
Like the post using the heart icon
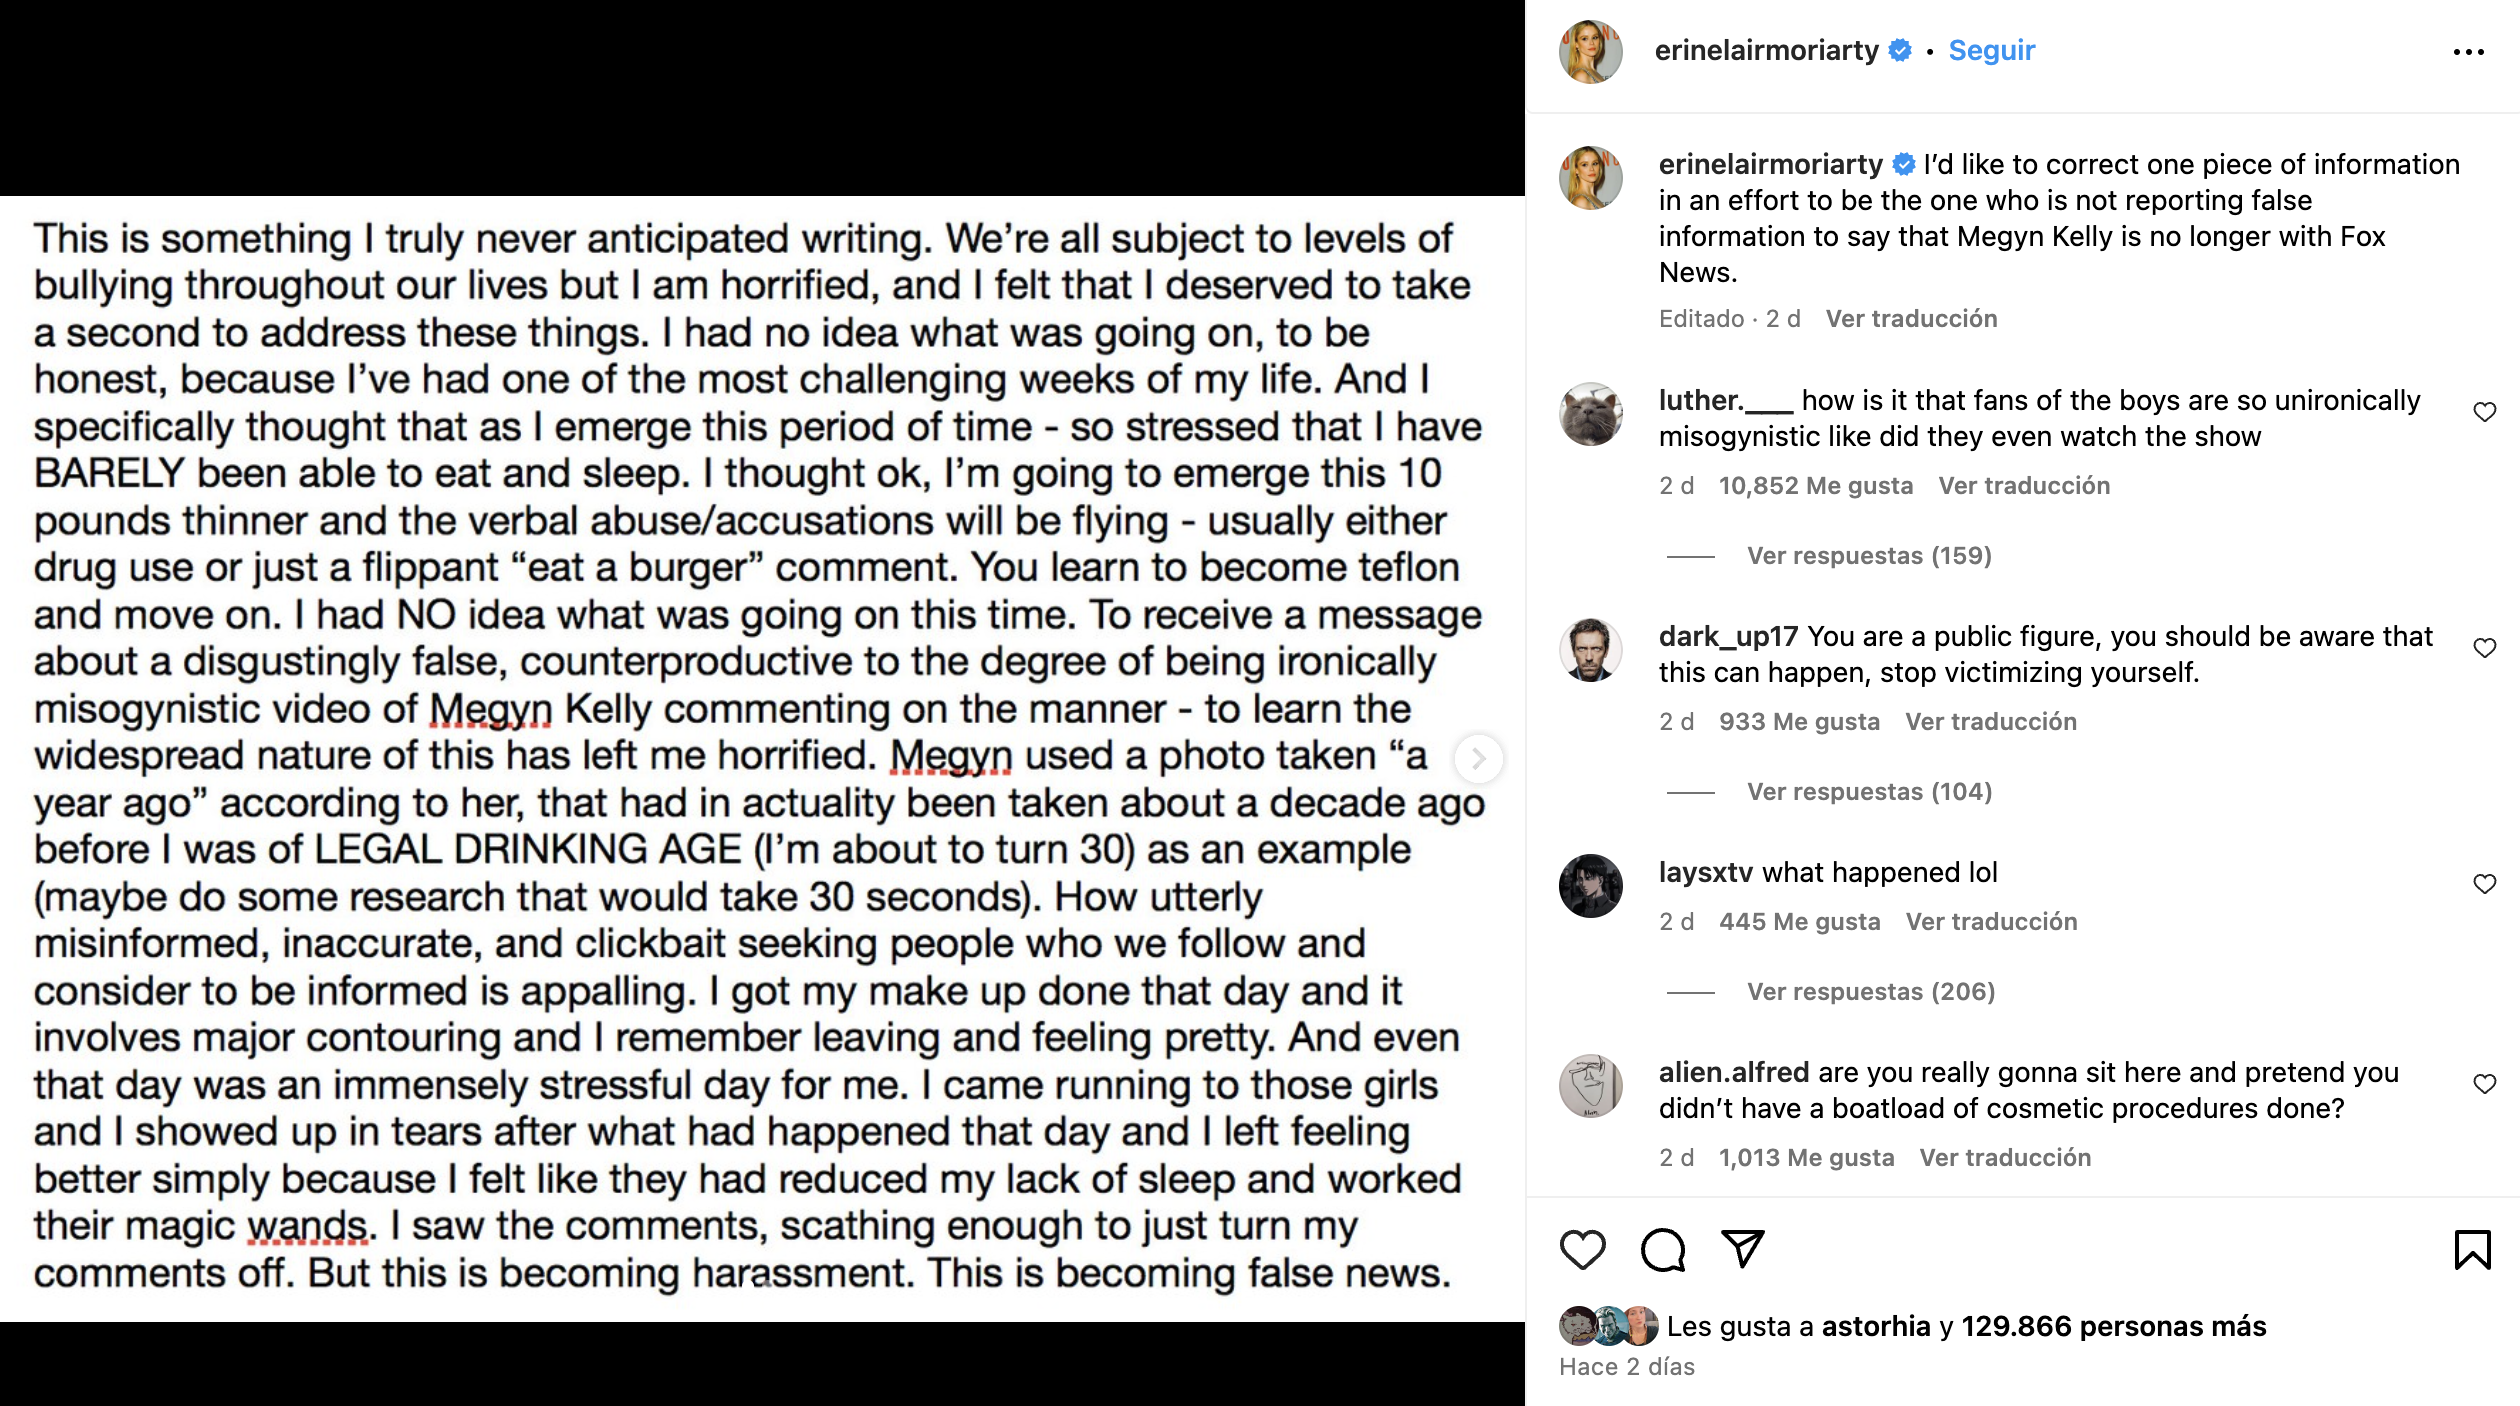coord(1583,1249)
